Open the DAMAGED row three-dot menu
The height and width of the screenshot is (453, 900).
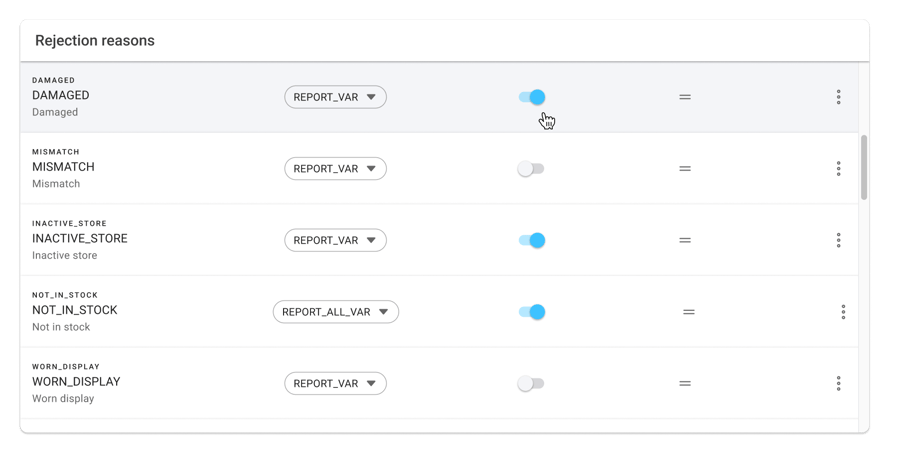[x=838, y=97]
